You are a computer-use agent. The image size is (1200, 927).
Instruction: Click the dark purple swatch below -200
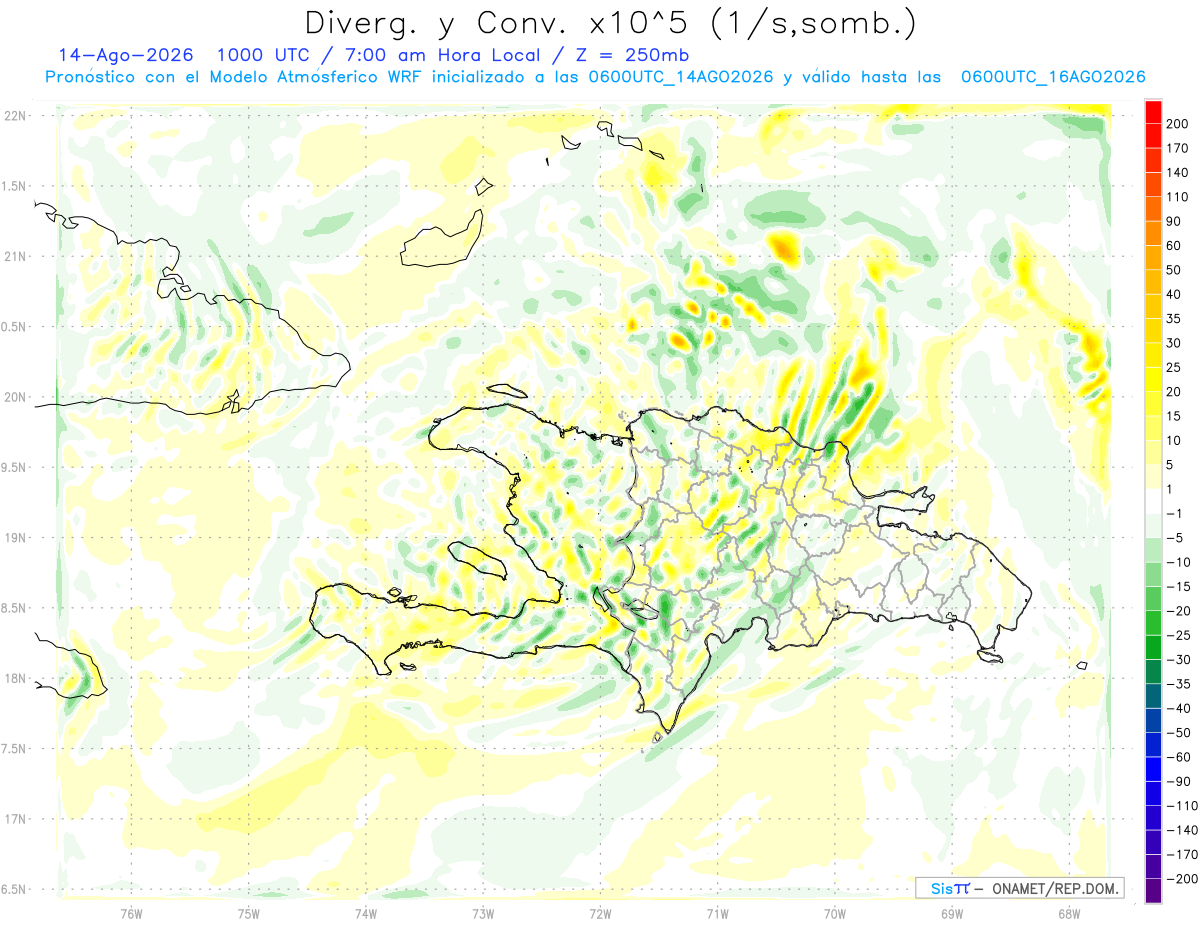pos(1153,891)
